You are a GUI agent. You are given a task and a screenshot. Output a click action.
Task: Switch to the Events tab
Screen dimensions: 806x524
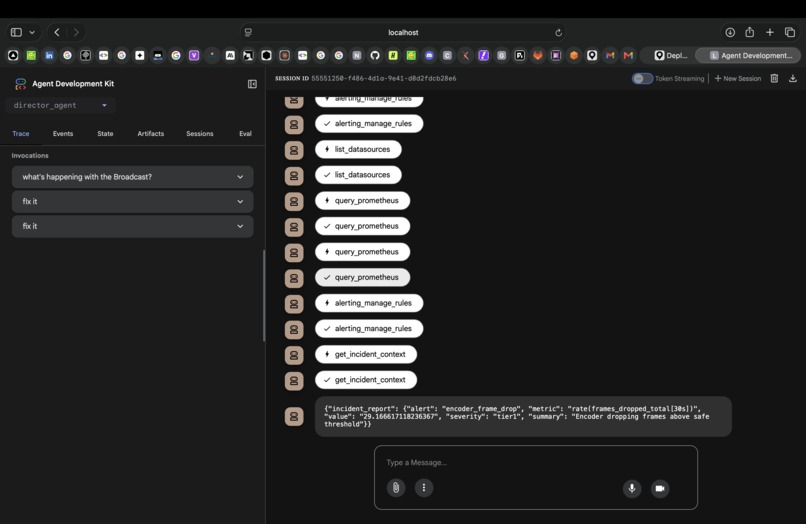[x=63, y=134]
